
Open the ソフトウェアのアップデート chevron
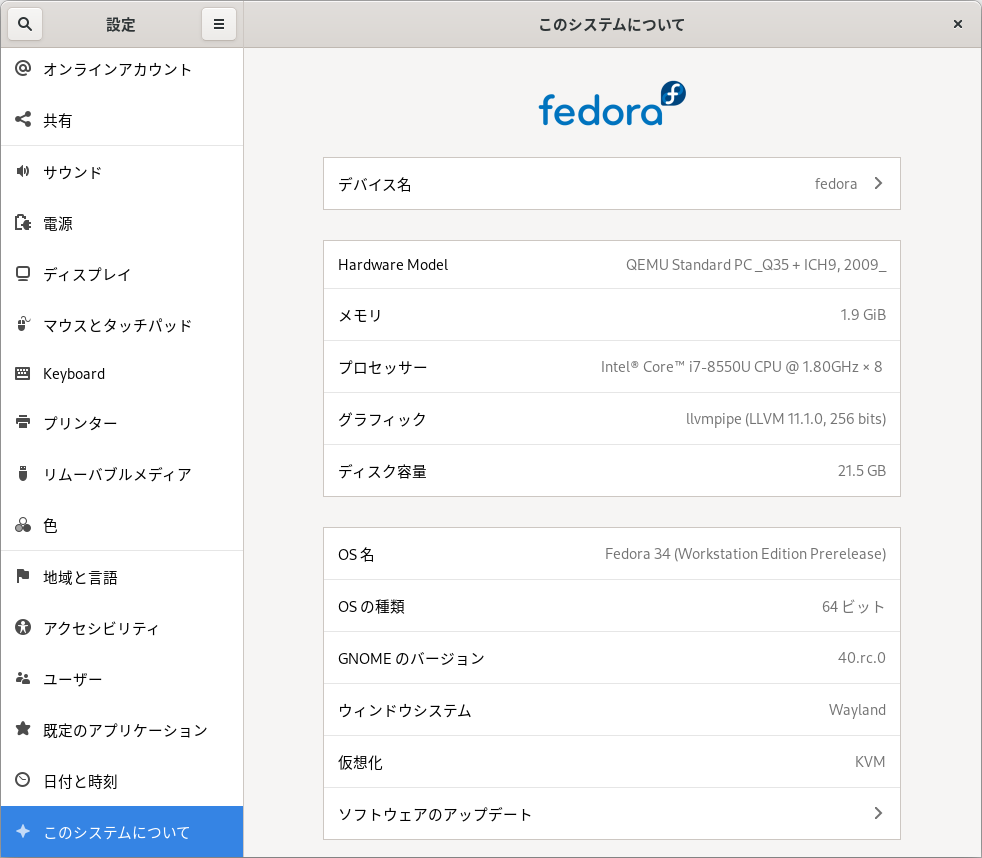[x=878, y=814]
